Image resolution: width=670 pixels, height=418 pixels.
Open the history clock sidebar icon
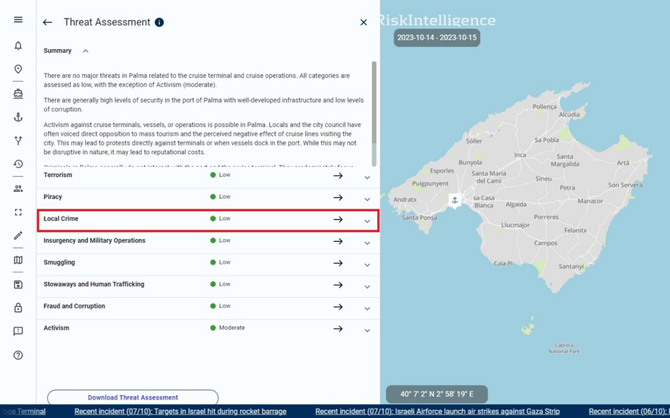(18, 164)
